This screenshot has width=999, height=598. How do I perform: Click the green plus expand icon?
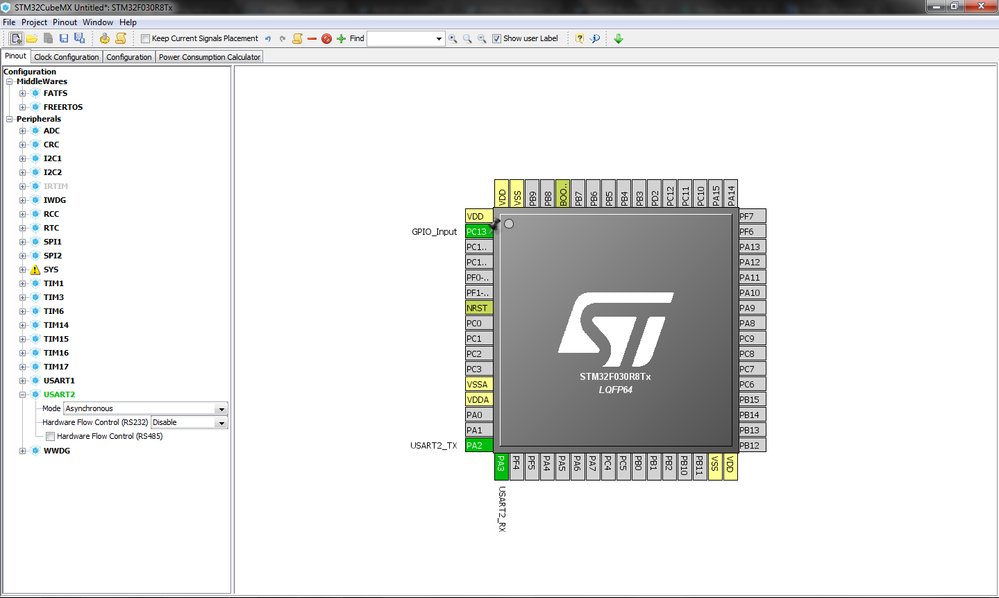coord(341,39)
